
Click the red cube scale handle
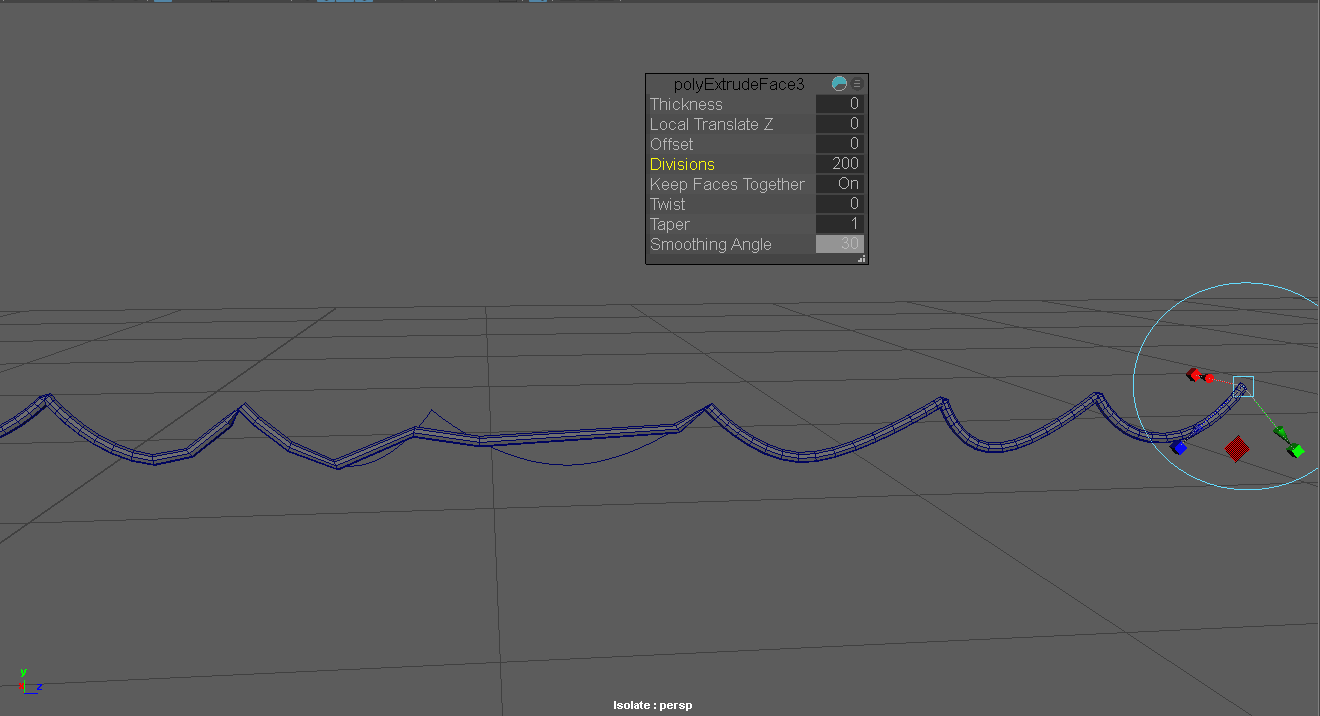(1192, 375)
